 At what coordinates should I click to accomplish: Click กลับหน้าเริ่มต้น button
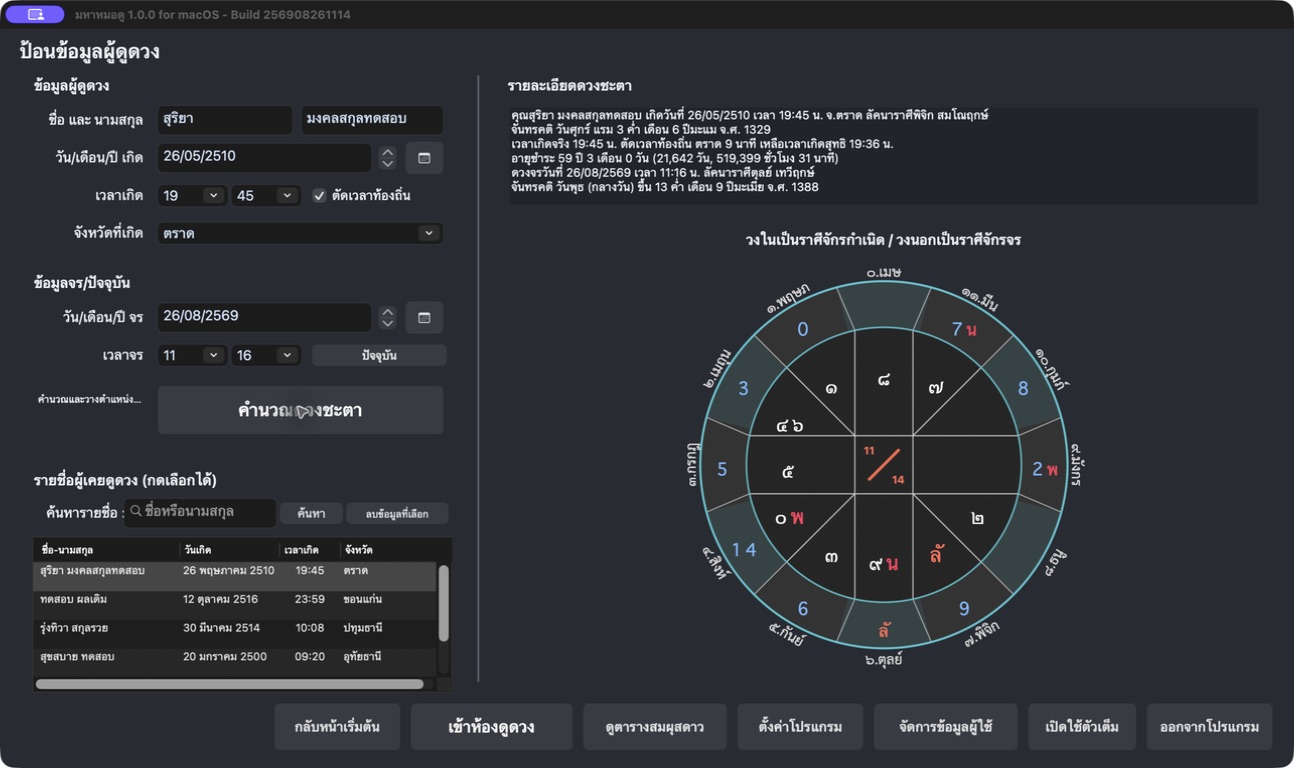pyautogui.click(x=337, y=727)
